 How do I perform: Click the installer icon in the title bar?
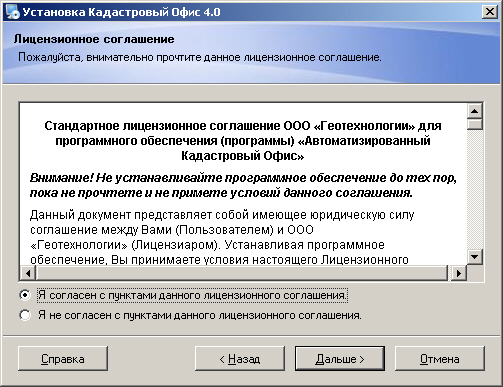click(x=13, y=12)
